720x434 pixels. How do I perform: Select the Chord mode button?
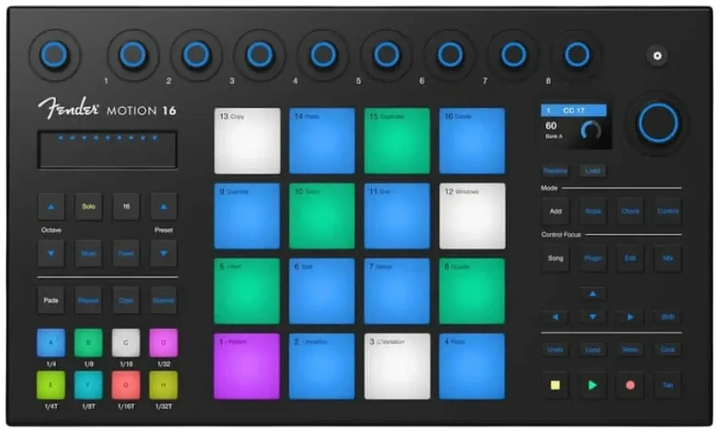click(x=630, y=211)
